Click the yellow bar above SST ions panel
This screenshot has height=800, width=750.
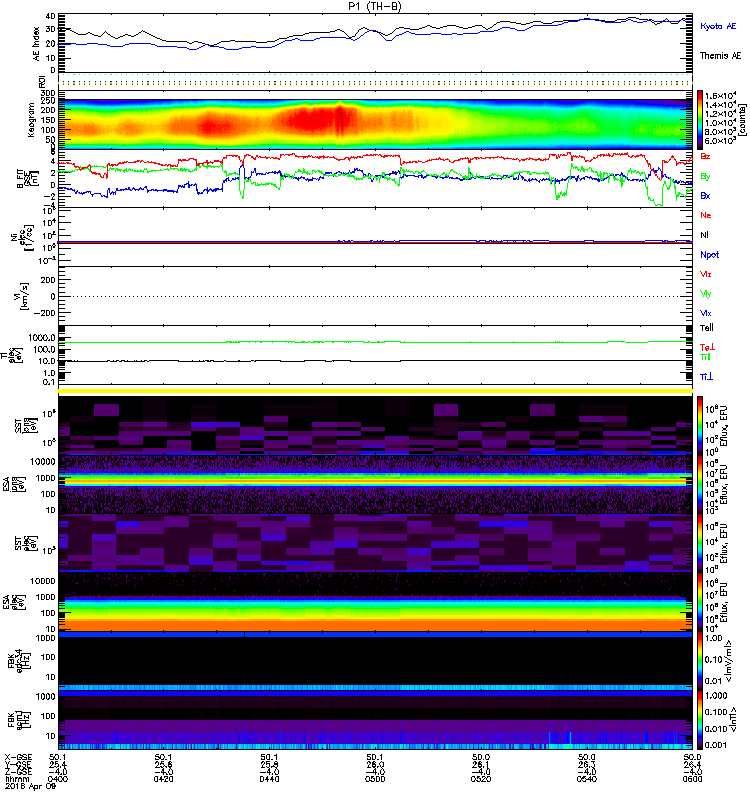[375, 391]
